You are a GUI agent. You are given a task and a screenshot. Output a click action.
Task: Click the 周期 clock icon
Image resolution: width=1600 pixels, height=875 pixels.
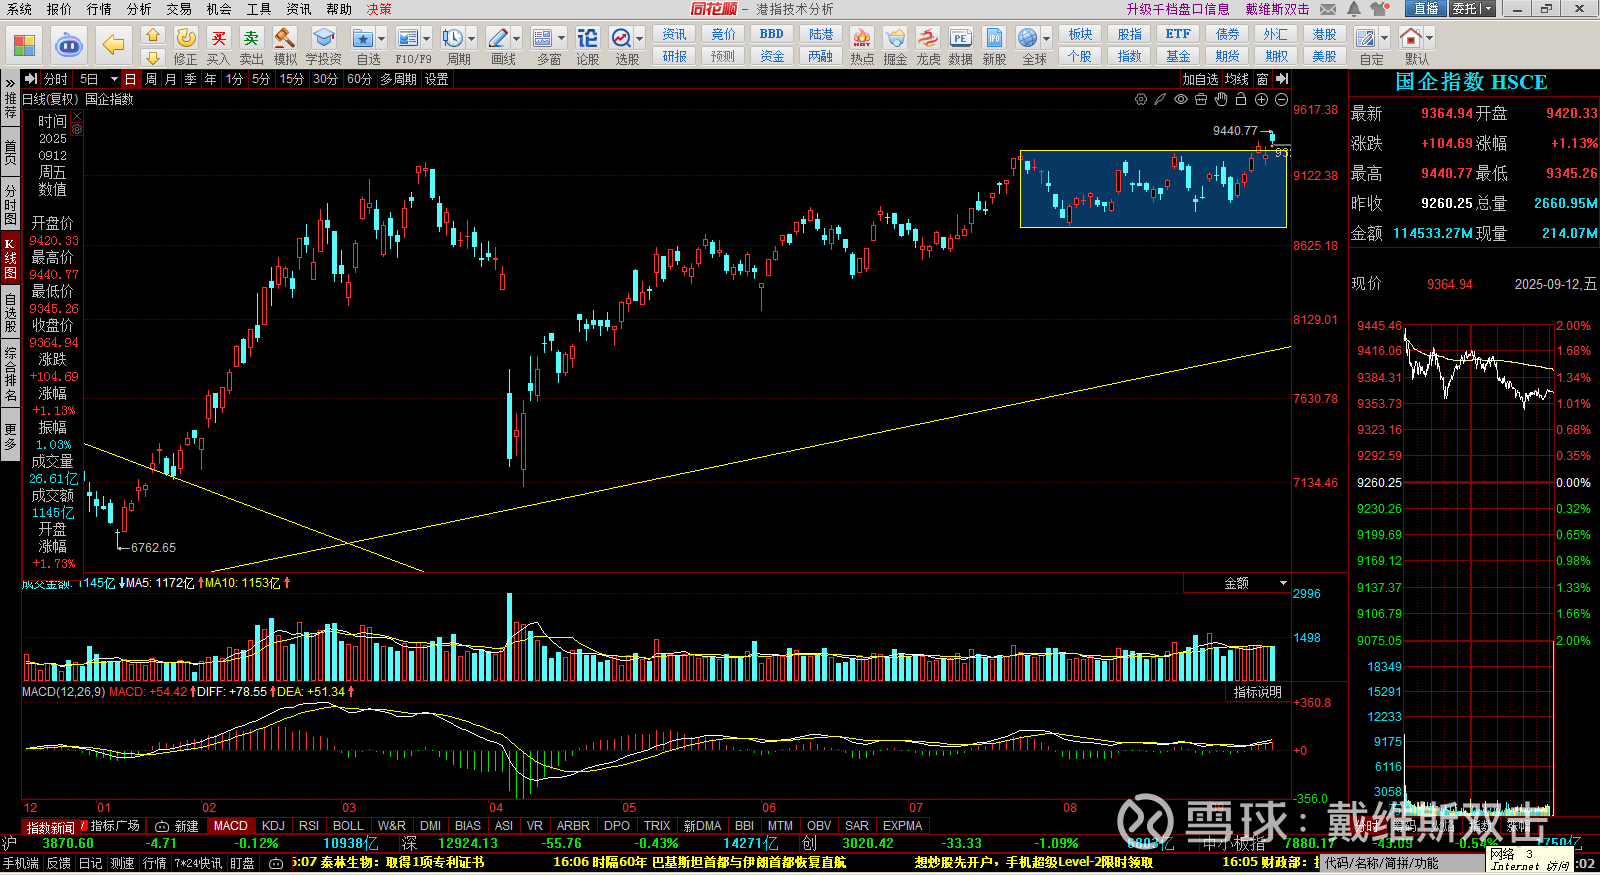pos(453,39)
